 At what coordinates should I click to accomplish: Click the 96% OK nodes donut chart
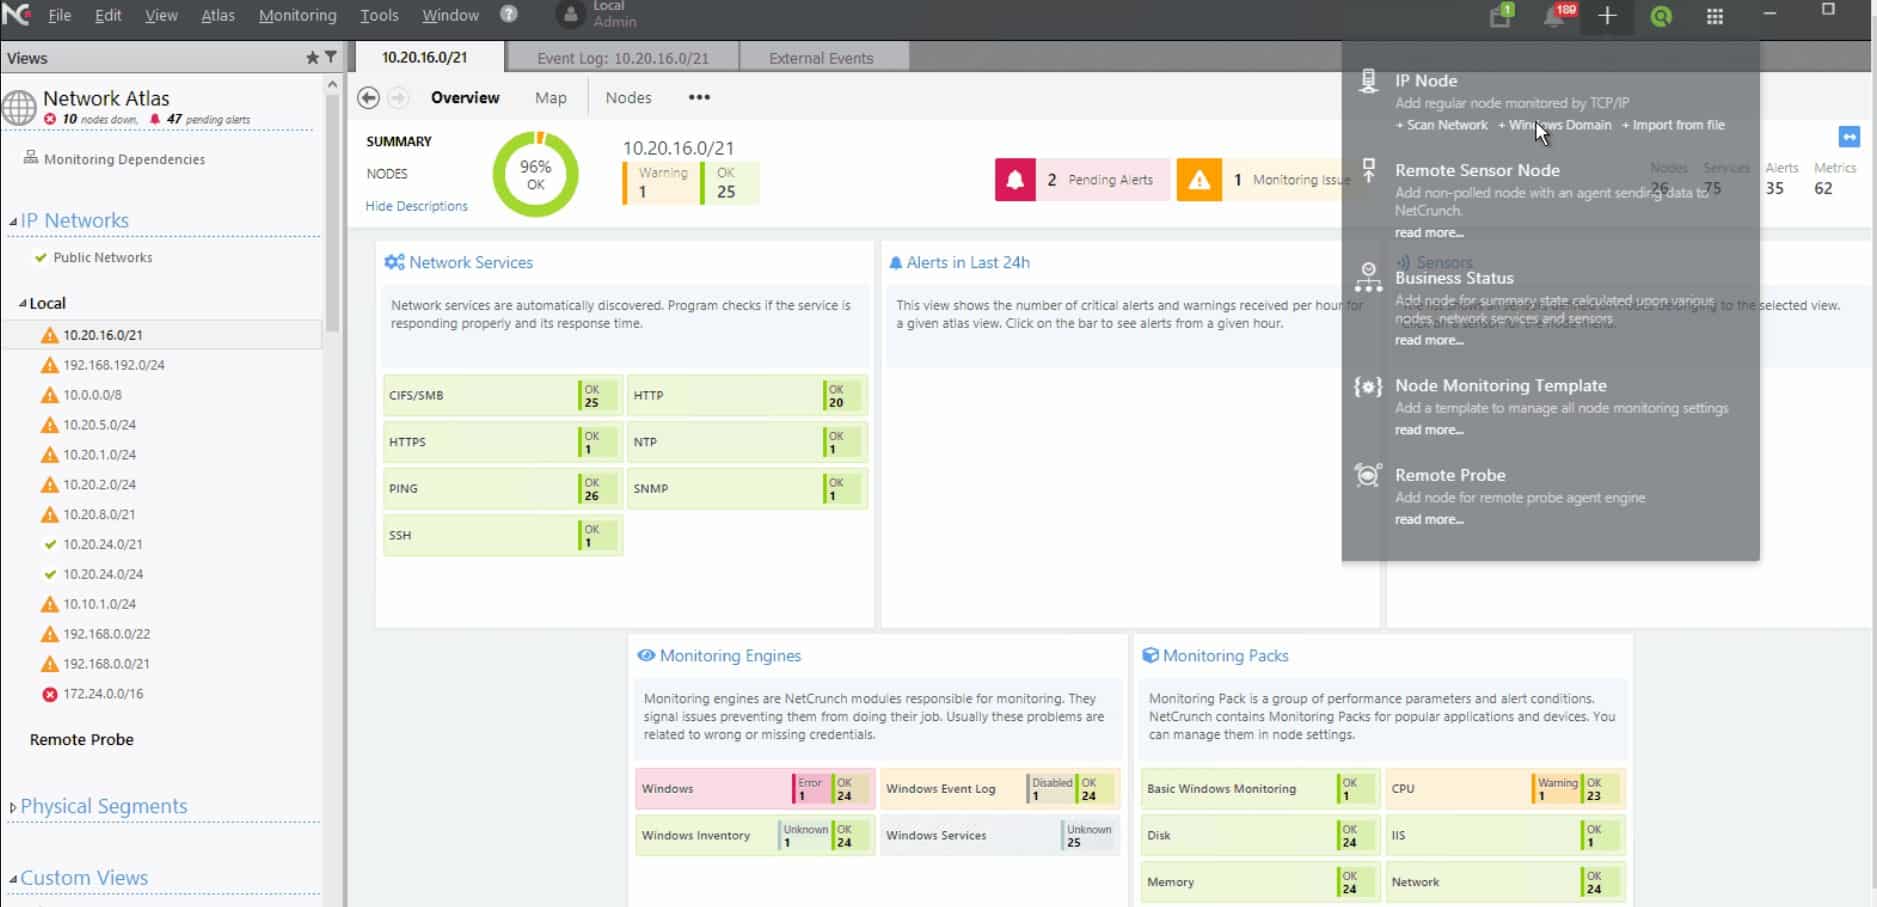[x=536, y=175]
